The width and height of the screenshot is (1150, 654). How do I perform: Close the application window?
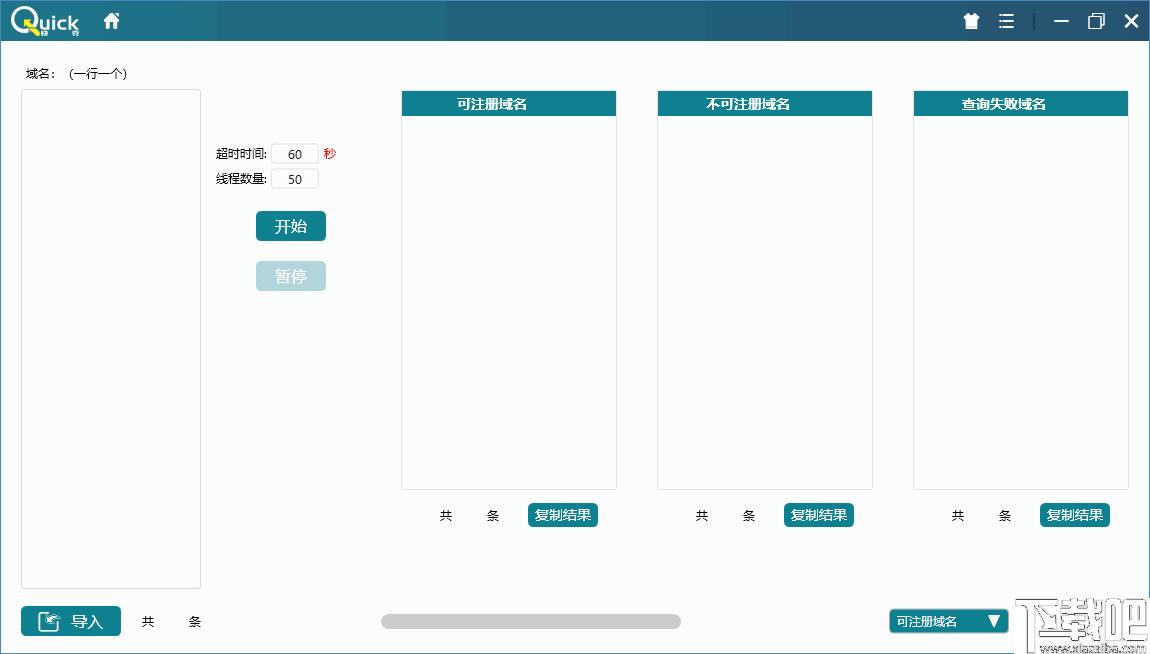[x=1131, y=21]
